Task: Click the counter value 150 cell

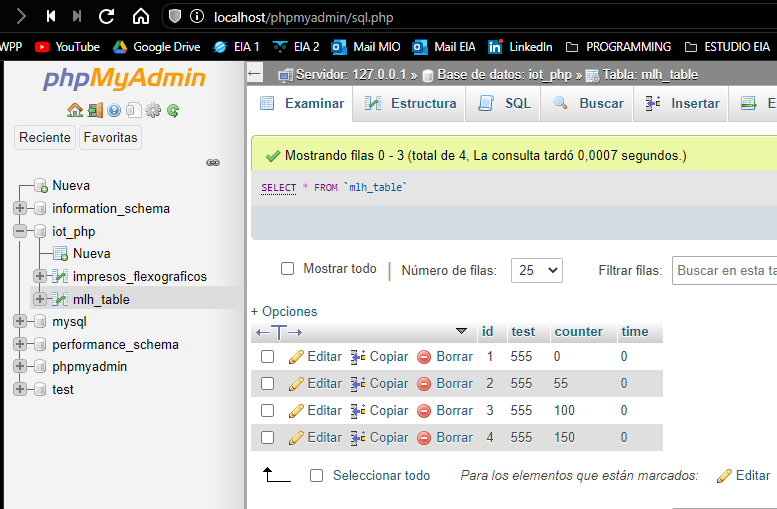Action: (x=564, y=438)
